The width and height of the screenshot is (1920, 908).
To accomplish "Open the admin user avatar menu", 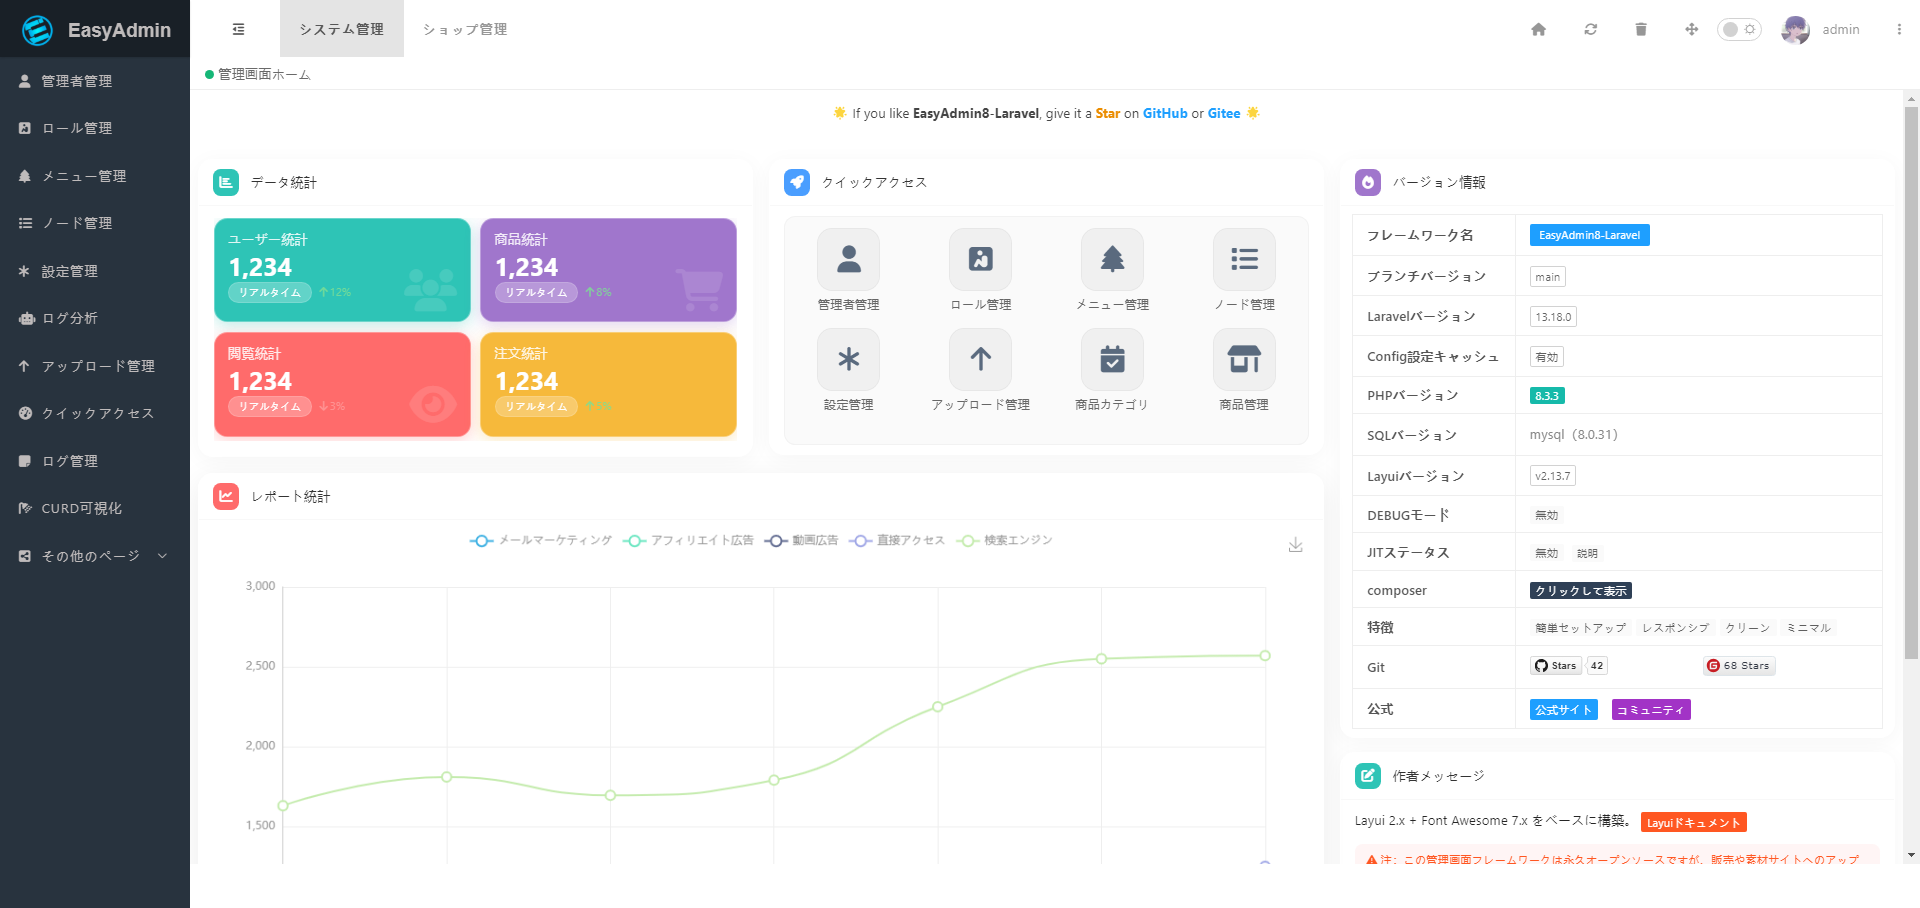I will click(1795, 30).
